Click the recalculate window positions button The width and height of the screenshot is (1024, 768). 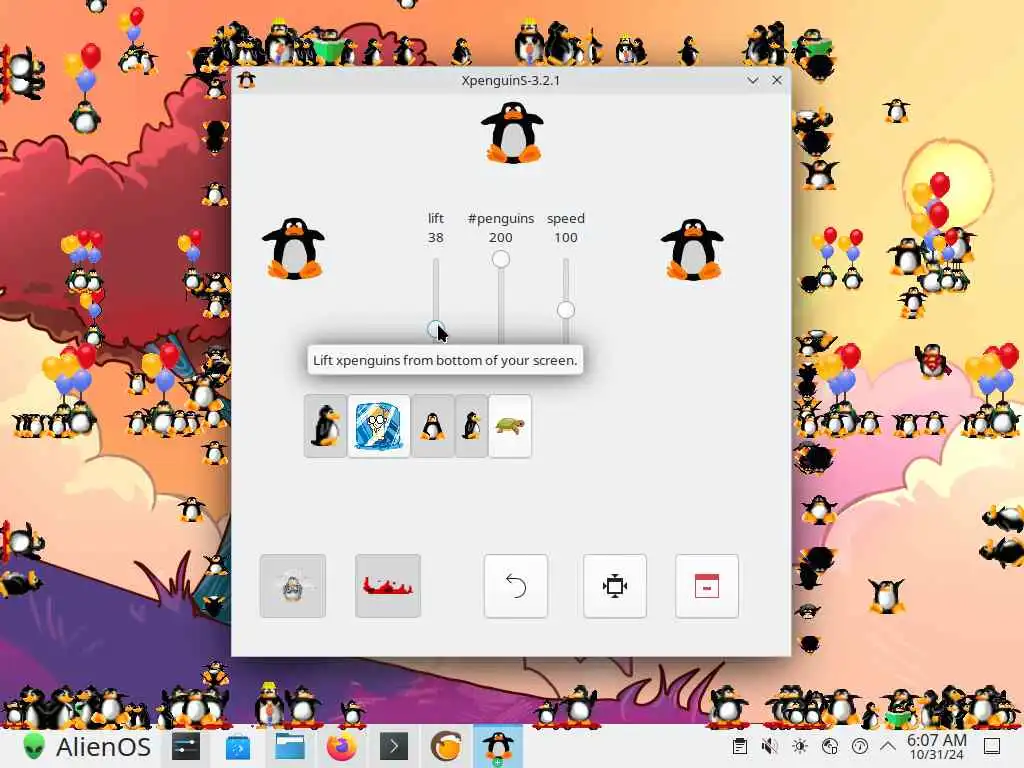(x=615, y=586)
